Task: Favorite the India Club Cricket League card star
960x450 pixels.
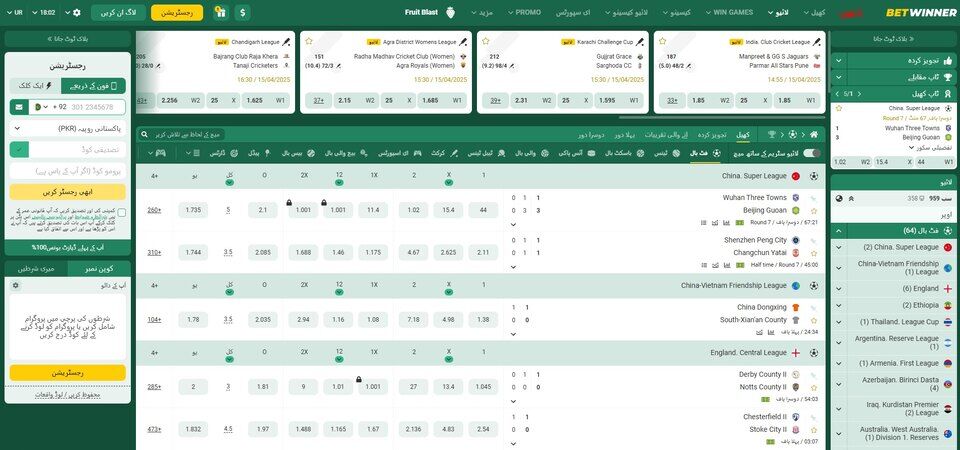Action: [662, 41]
